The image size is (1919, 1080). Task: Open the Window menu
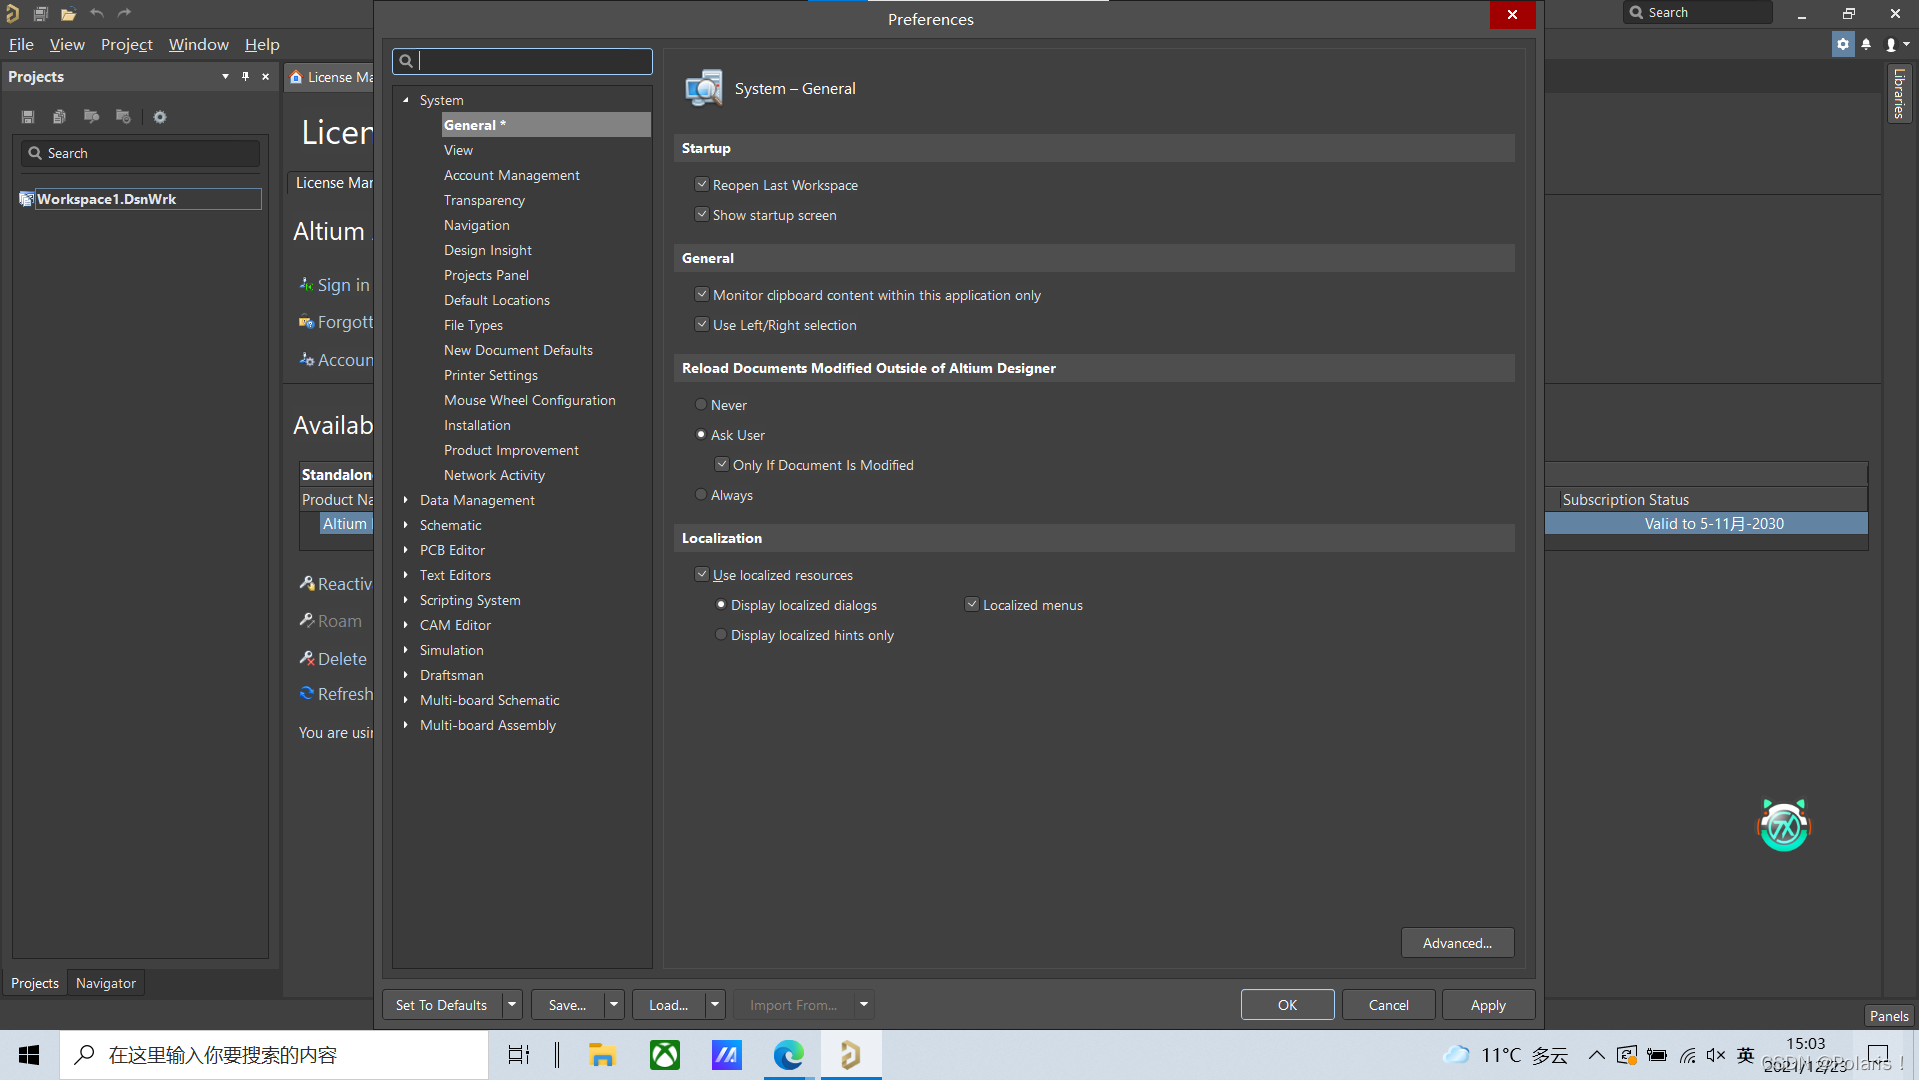click(198, 44)
